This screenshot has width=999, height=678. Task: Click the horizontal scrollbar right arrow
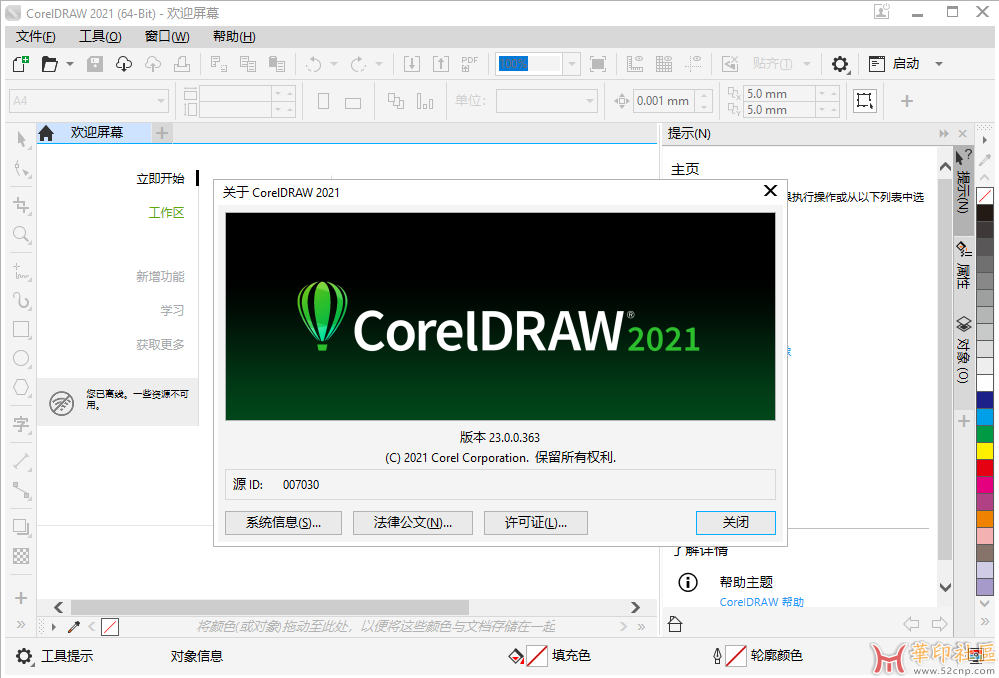635,607
